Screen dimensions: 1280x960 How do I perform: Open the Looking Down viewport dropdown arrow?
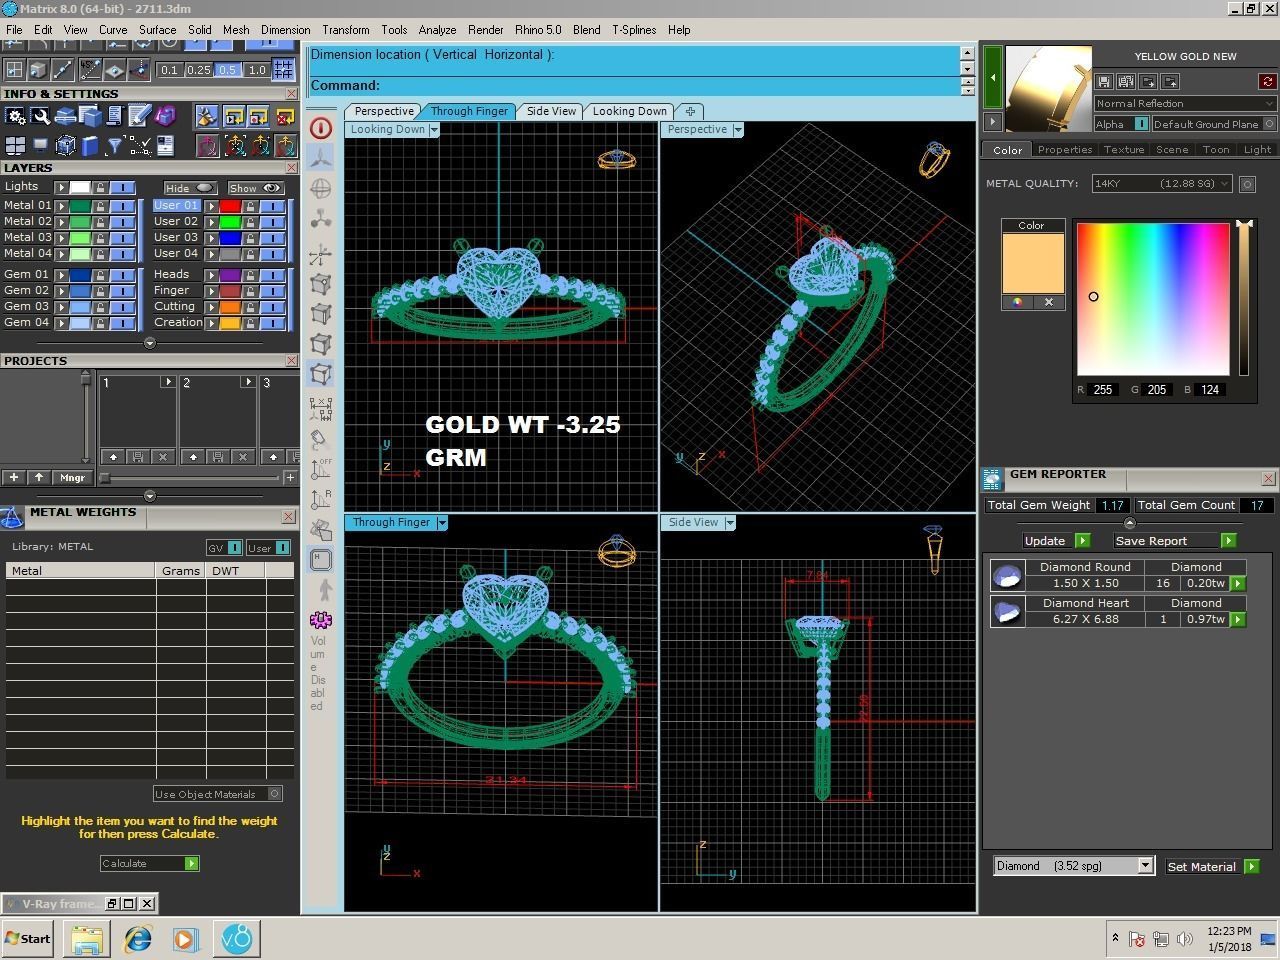434,130
